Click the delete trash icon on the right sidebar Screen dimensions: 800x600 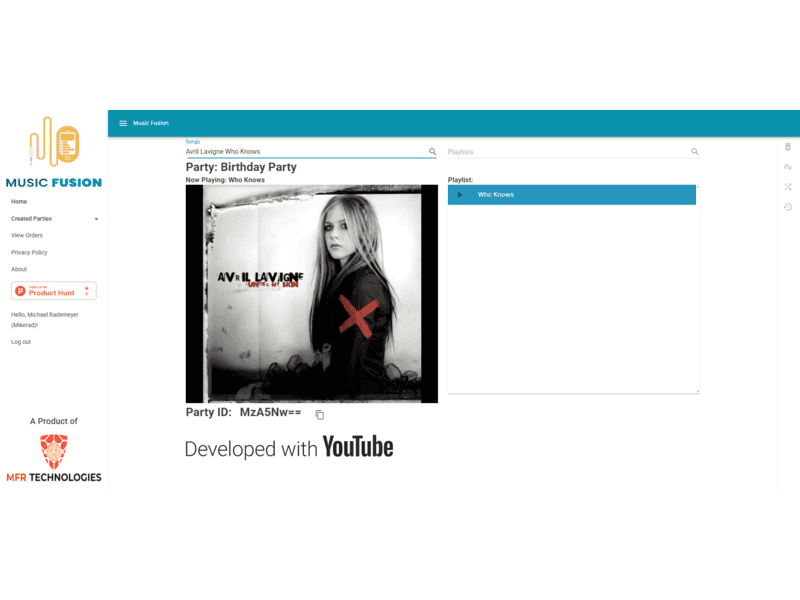[x=788, y=147]
